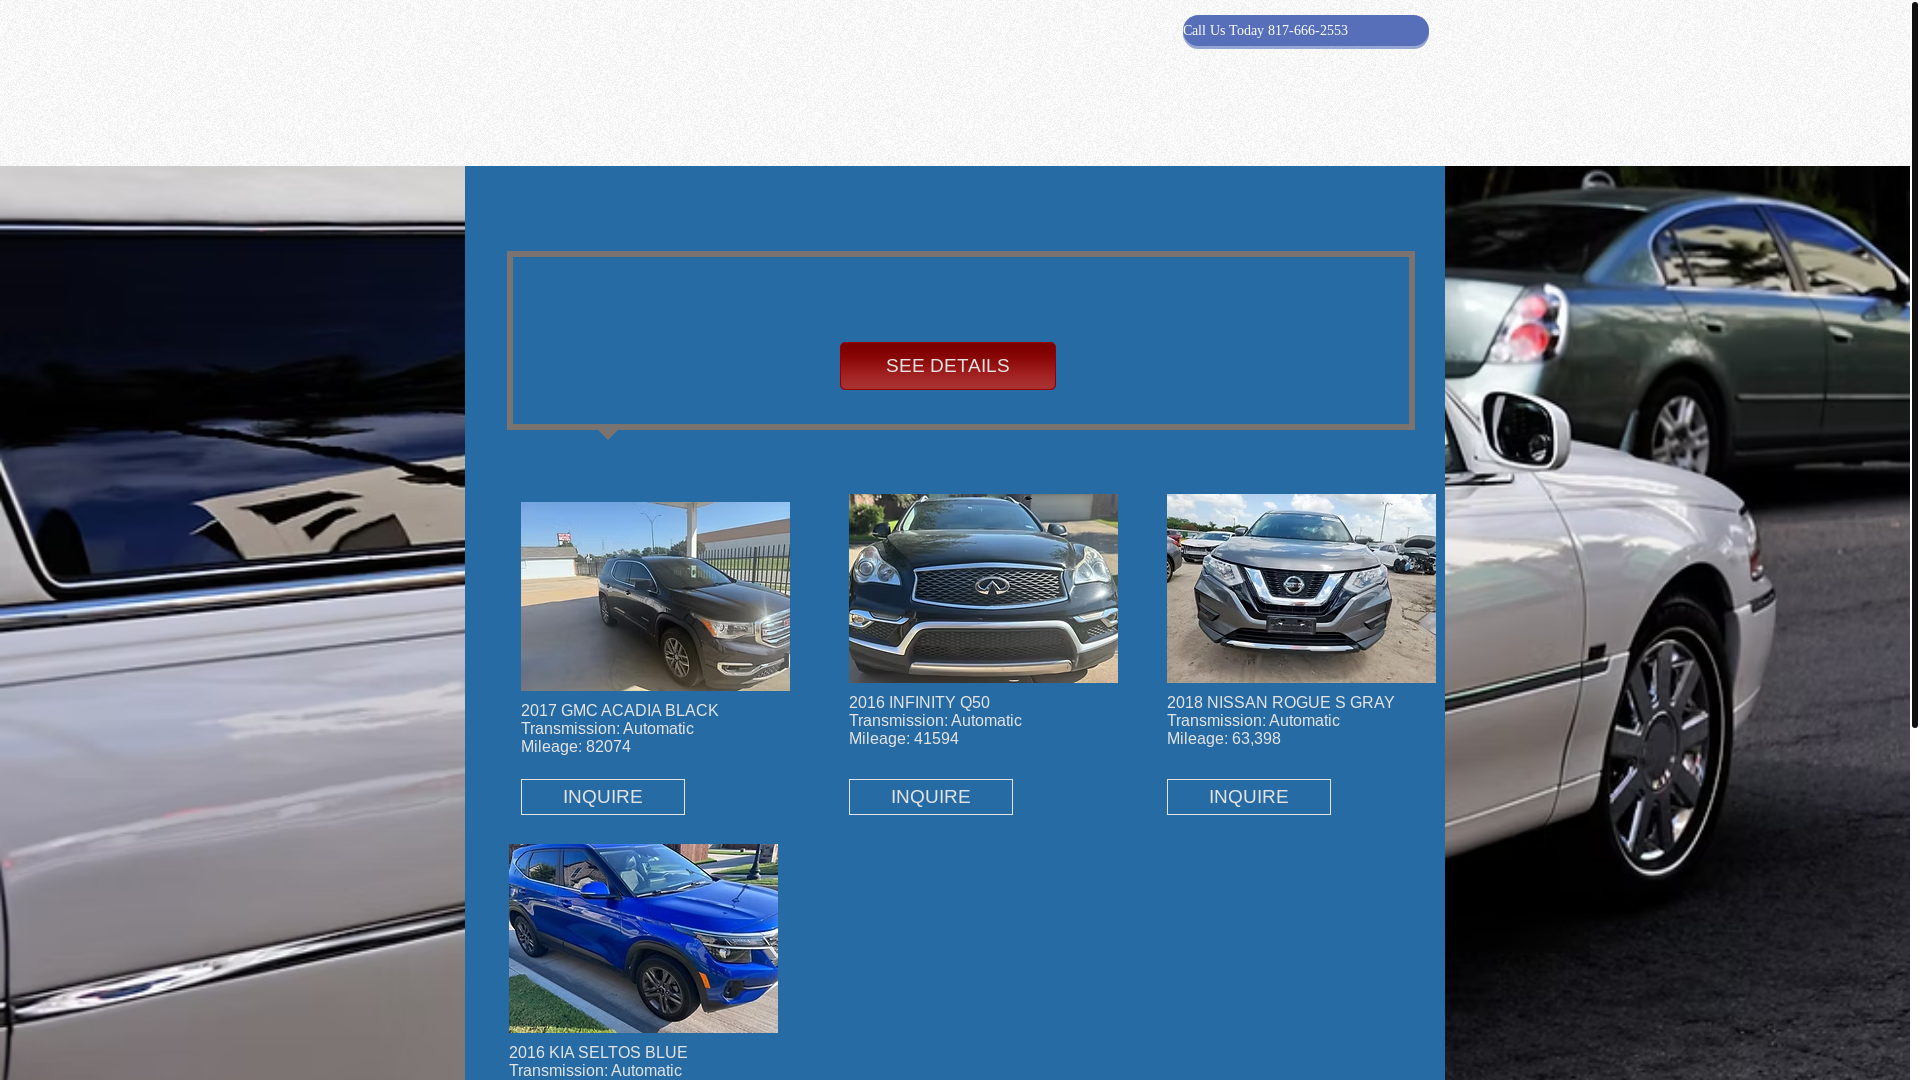The width and height of the screenshot is (1920, 1080).
Task: Open the 2017 GMC Acadia Black photo
Action: pos(655,596)
